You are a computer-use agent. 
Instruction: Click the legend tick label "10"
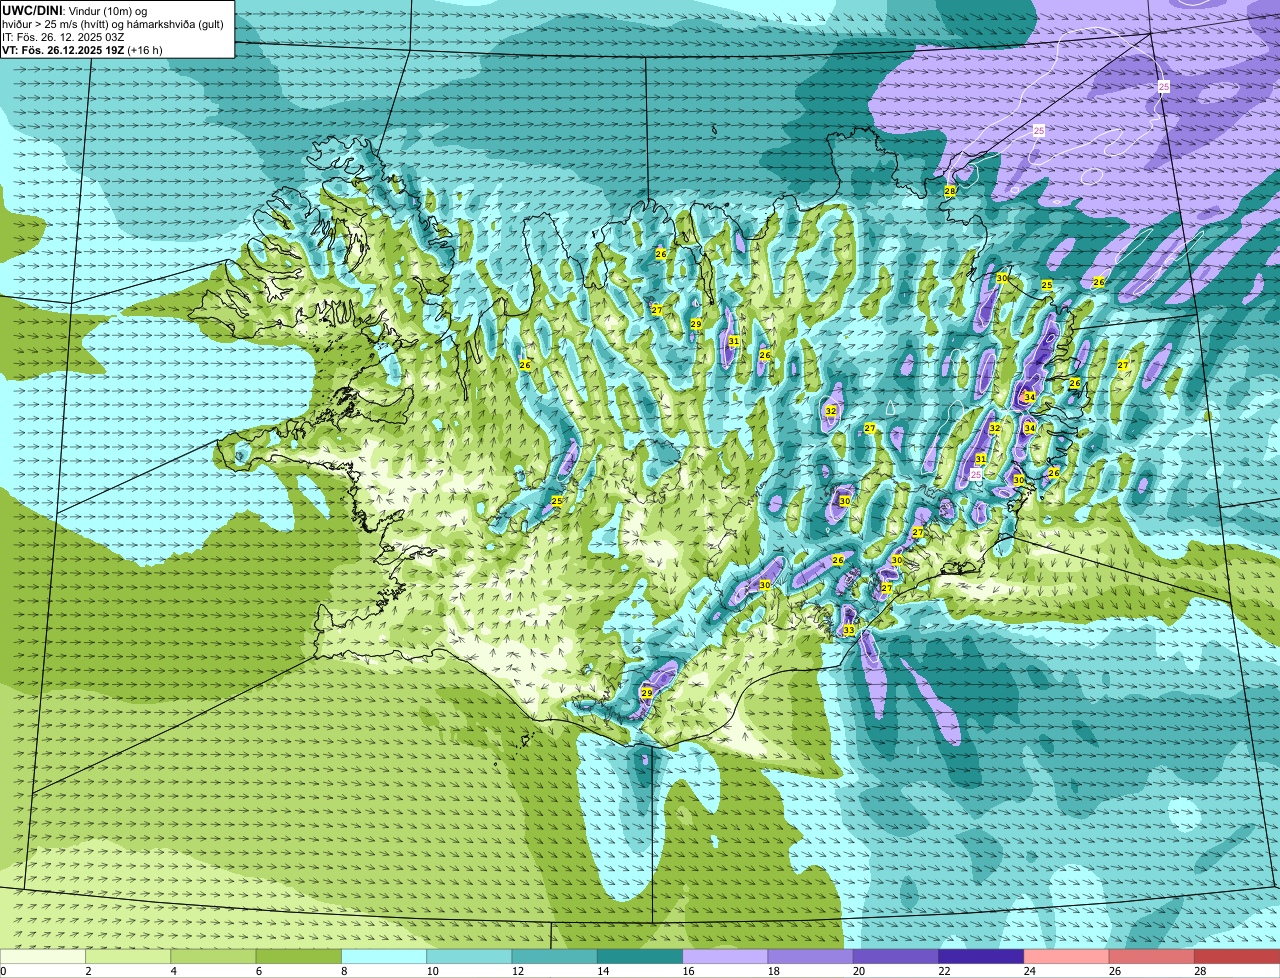tap(432, 971)
